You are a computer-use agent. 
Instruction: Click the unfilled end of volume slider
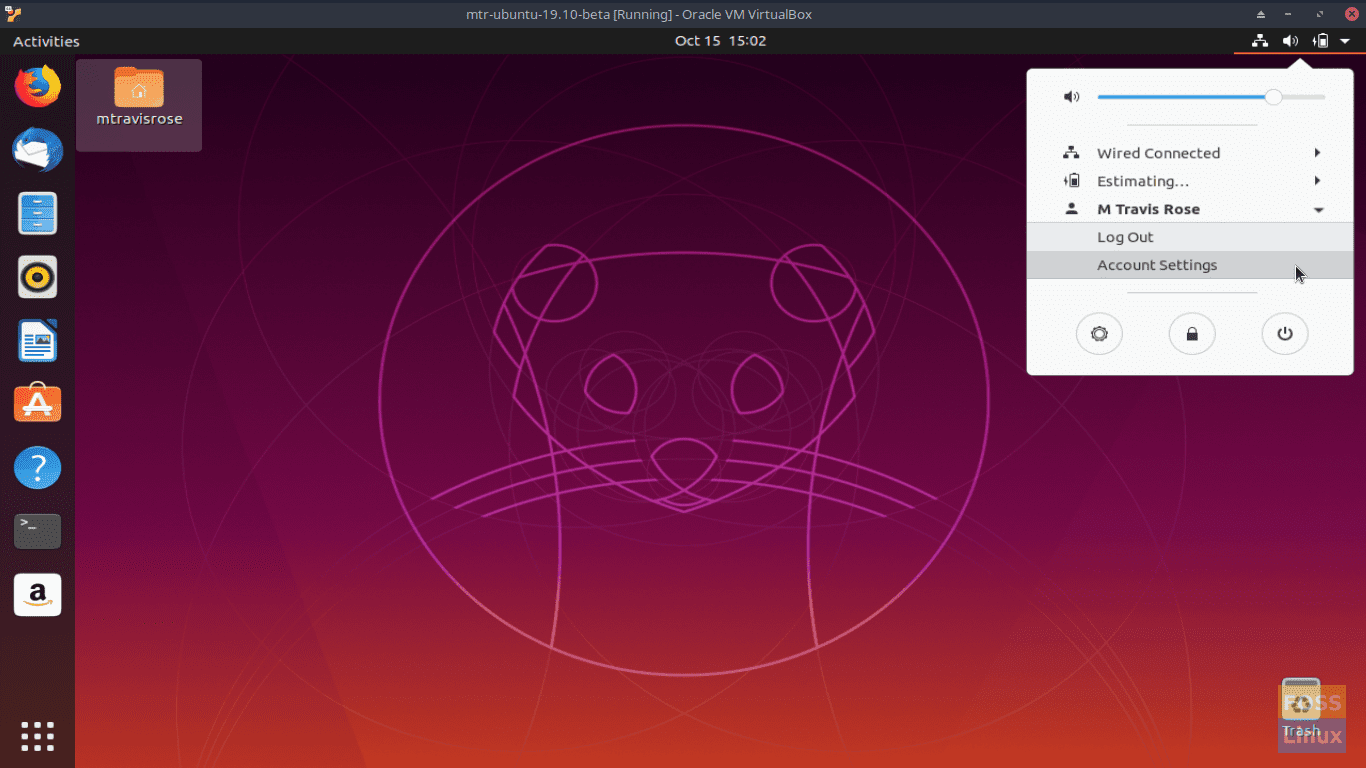tap(1304, 97)
